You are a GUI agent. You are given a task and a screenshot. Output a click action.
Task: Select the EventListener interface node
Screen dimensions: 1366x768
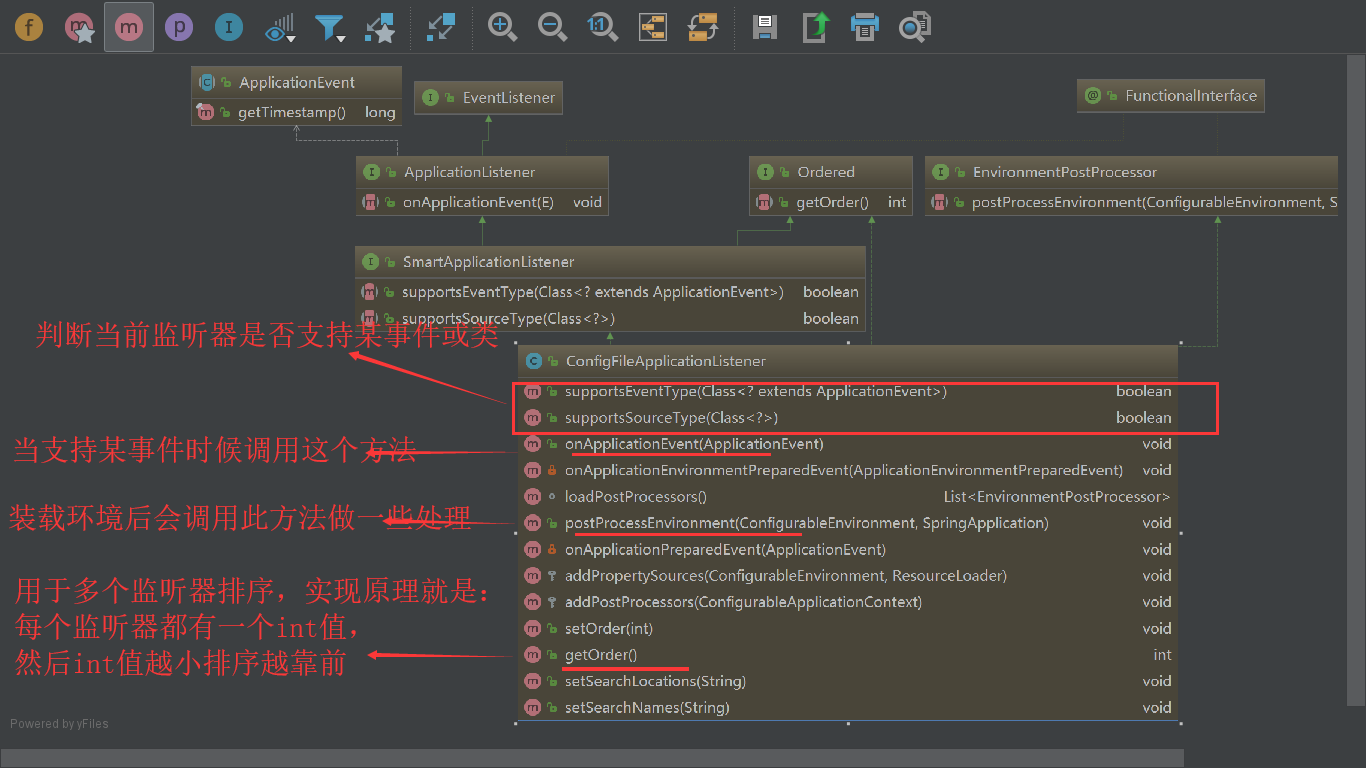pos(489,97)
